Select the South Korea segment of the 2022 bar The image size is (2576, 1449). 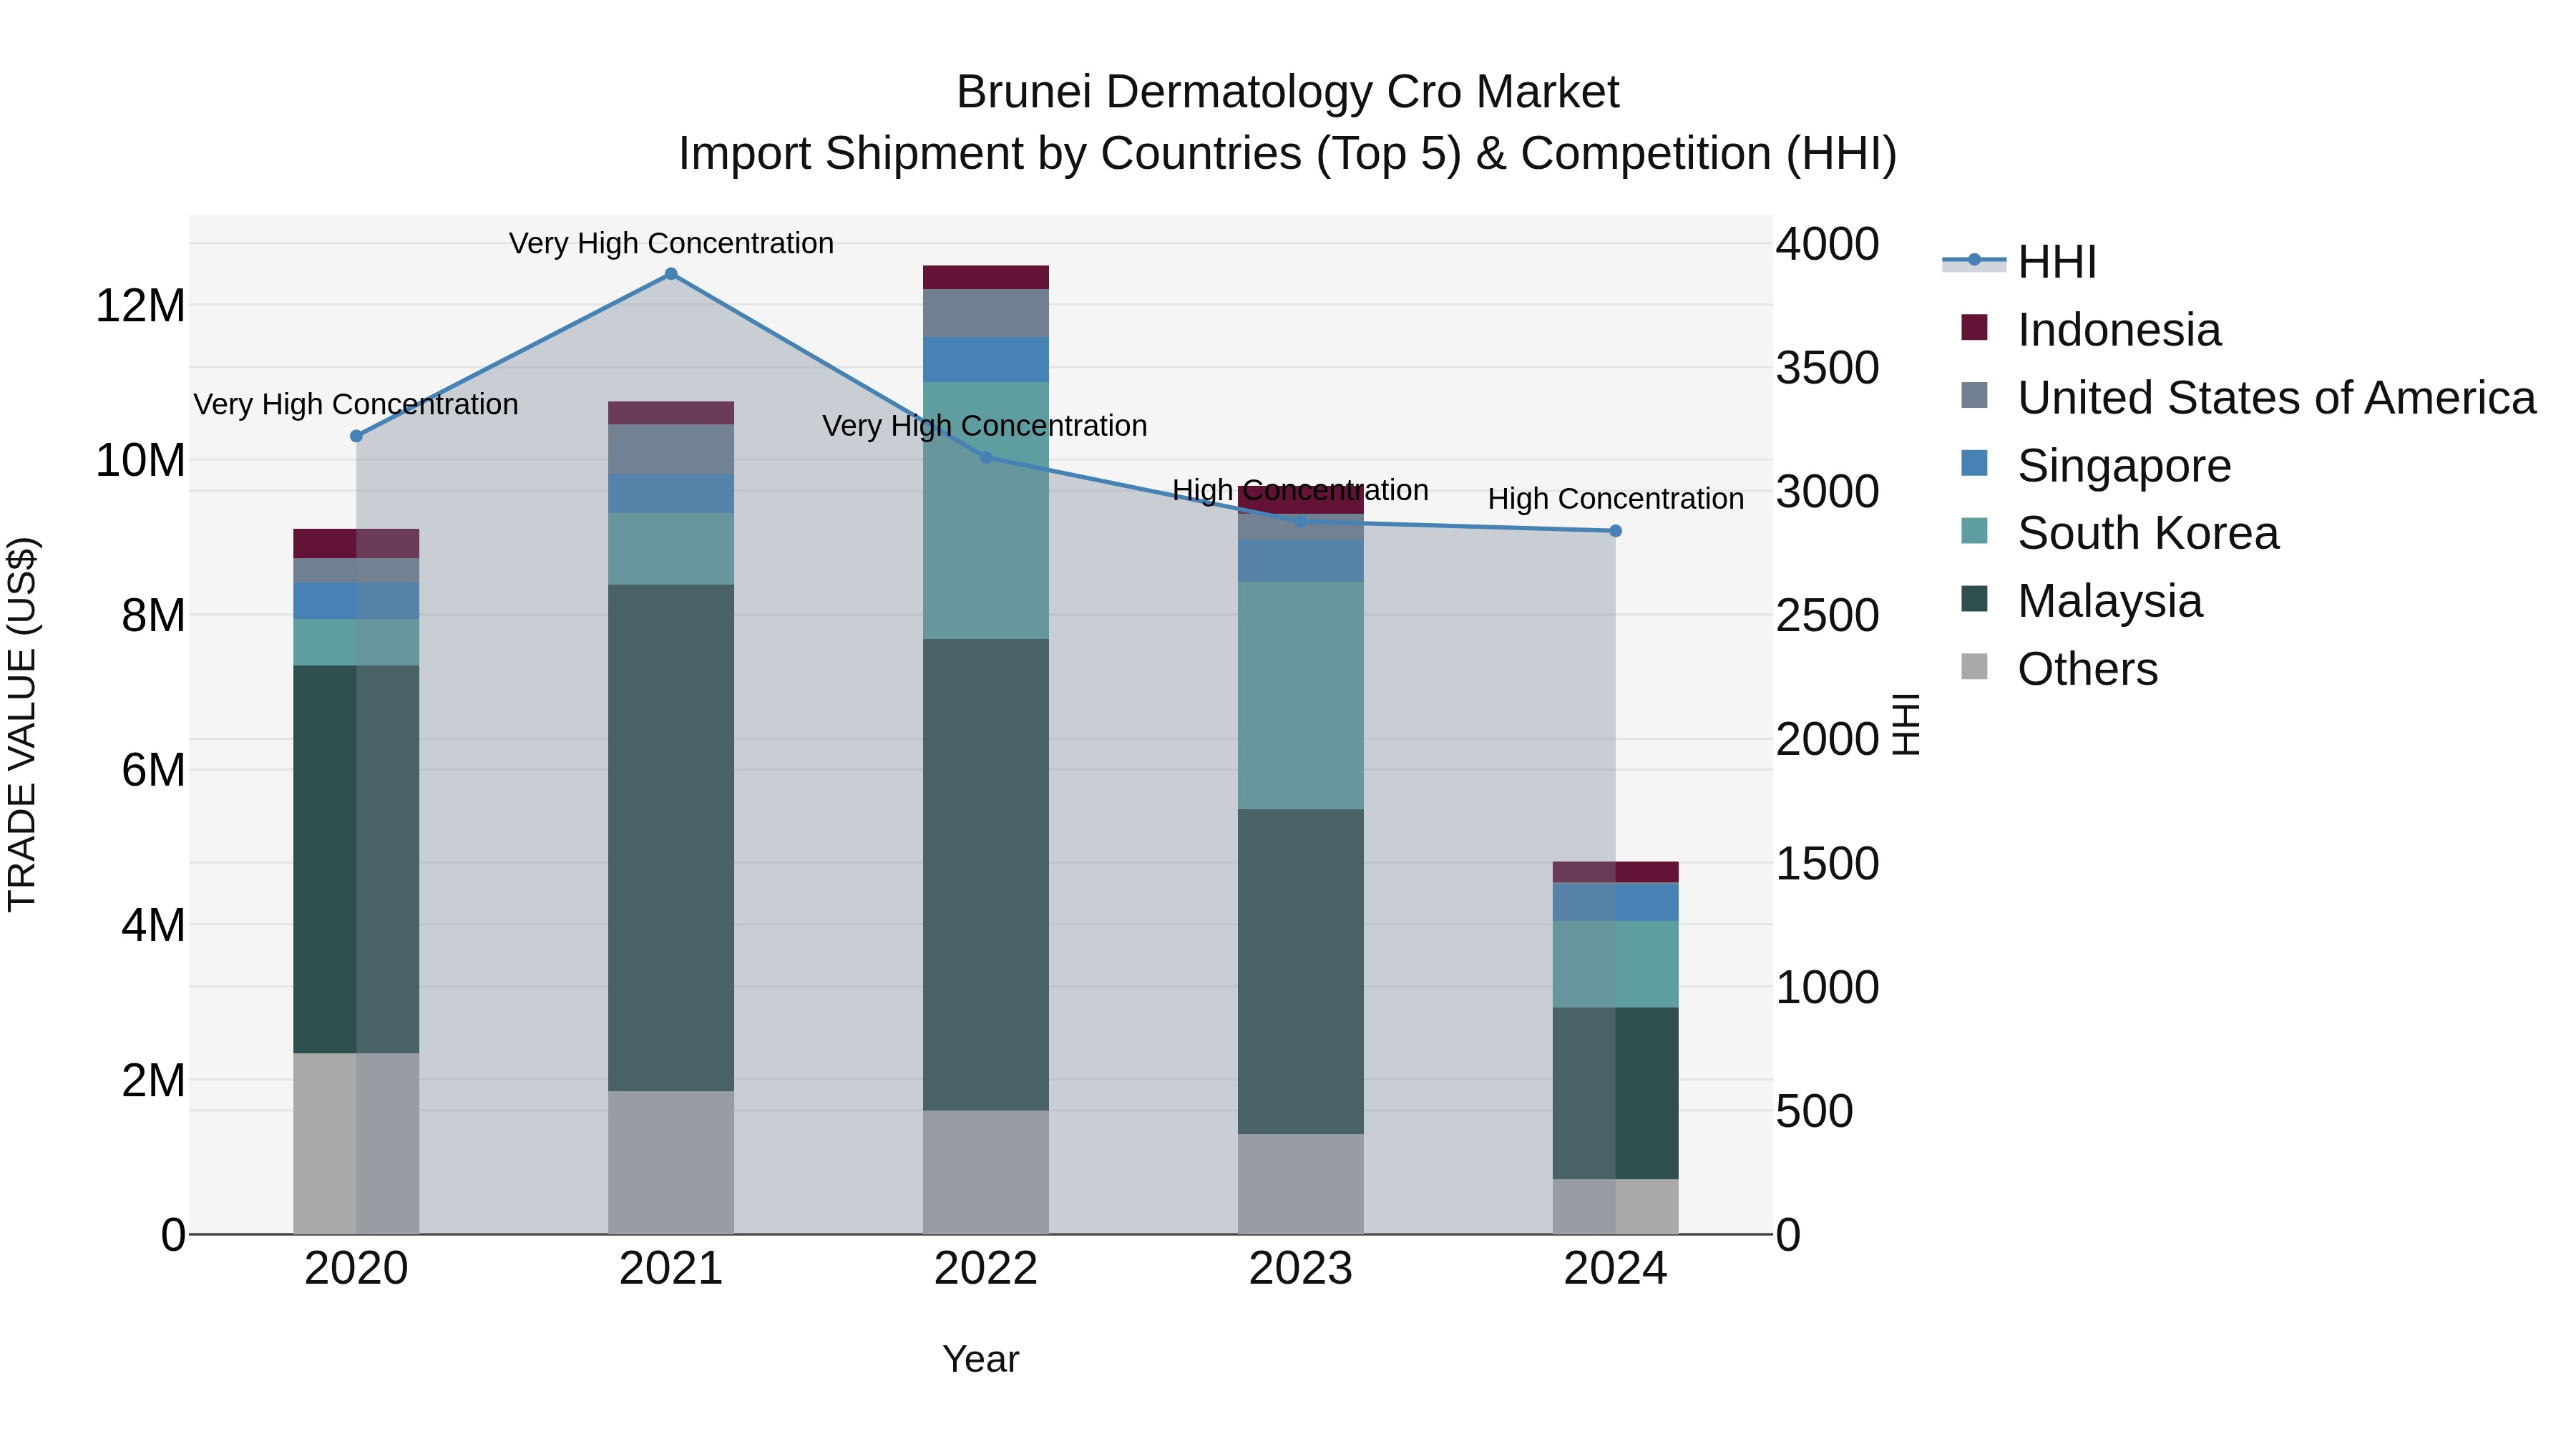click(985, 510)
